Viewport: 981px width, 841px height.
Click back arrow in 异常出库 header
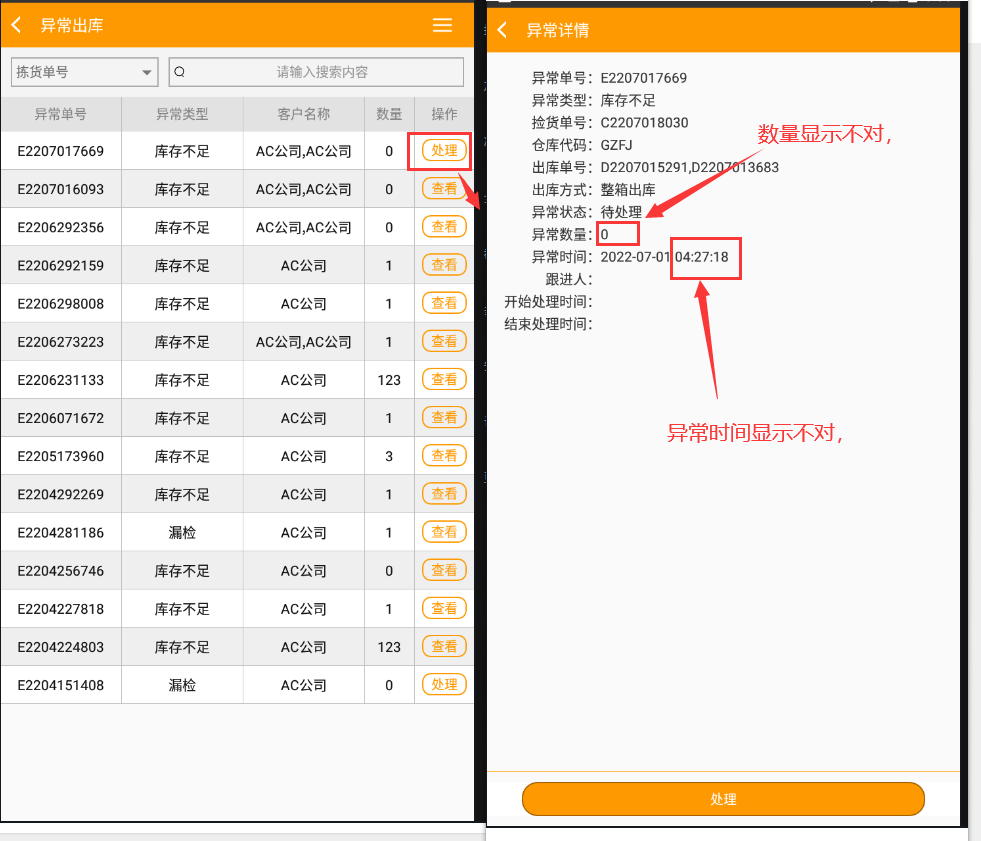16,25
